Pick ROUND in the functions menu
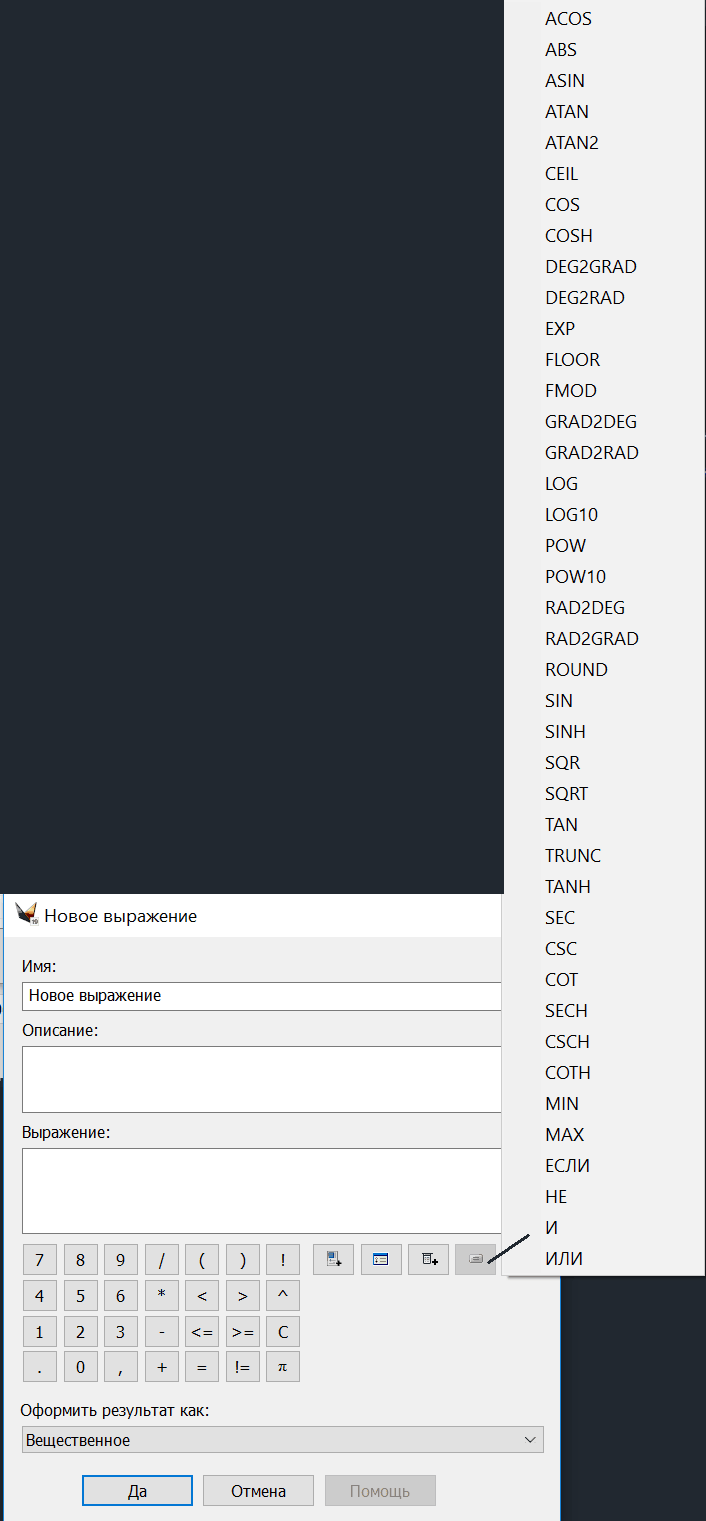706x1521 pixels. coord(576,670)
